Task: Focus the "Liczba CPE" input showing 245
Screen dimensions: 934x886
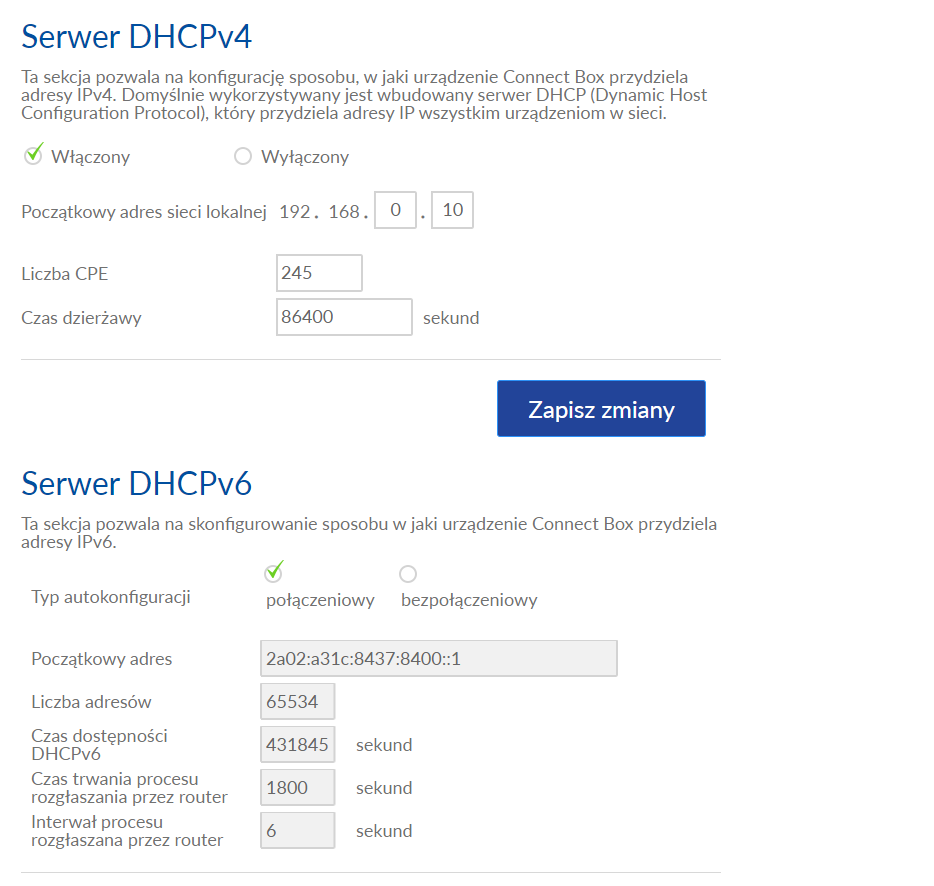Action: (318, 272)
